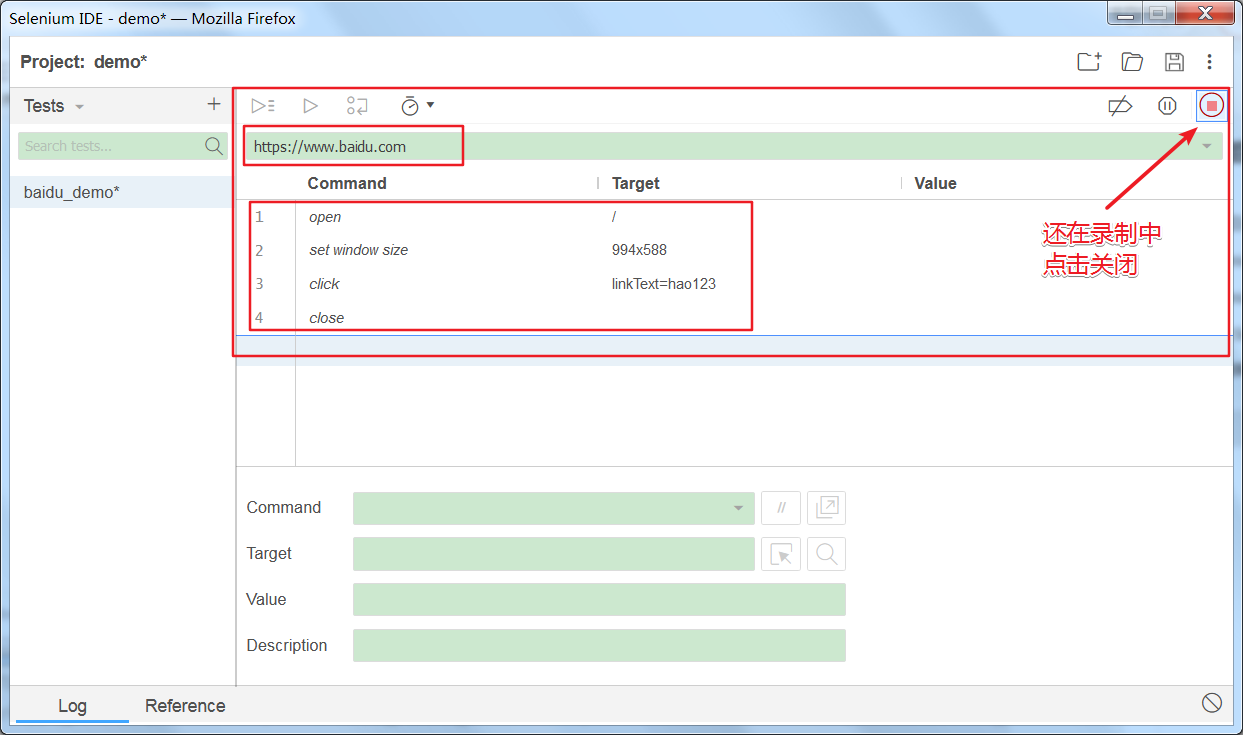The width and height of the screenshot is (1243, 735).
Task: Click the Command column header
Action: pos(347,183)
